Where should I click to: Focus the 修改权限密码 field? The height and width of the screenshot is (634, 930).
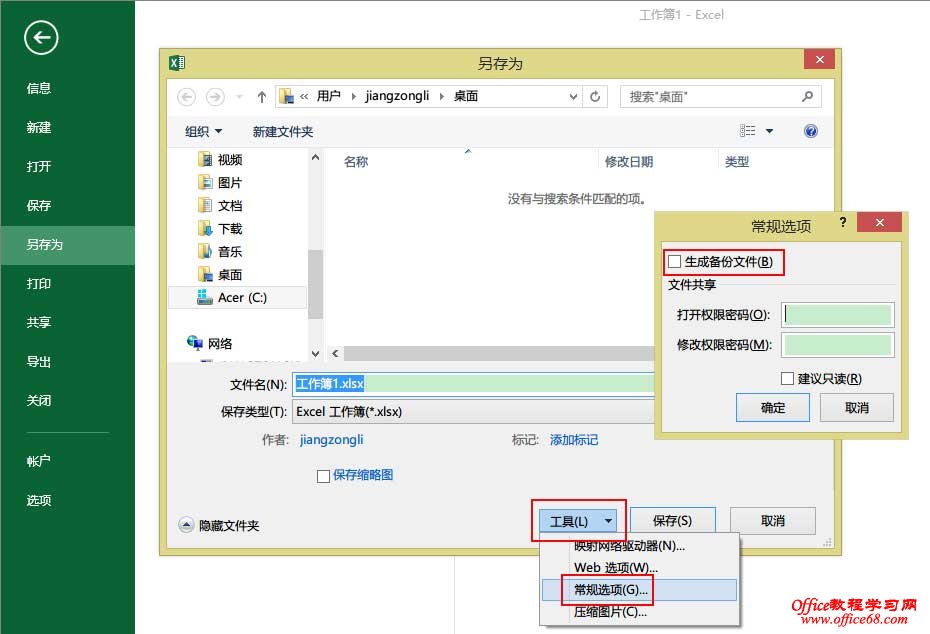(x=837, y=345)
